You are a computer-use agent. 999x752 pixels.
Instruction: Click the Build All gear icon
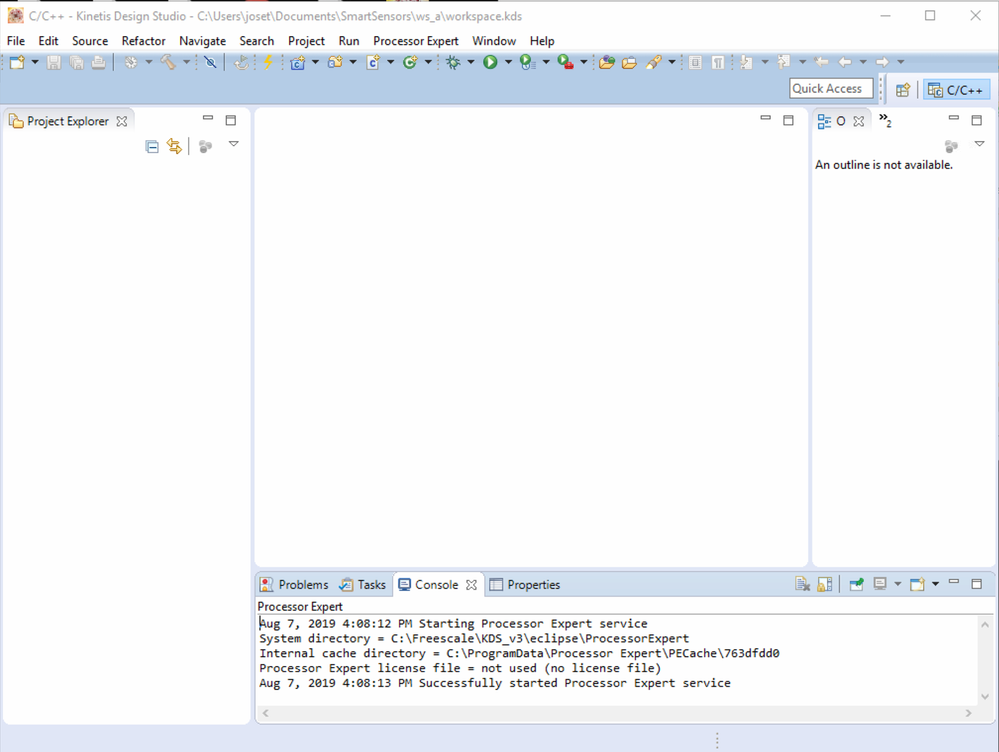pos(131,62)
